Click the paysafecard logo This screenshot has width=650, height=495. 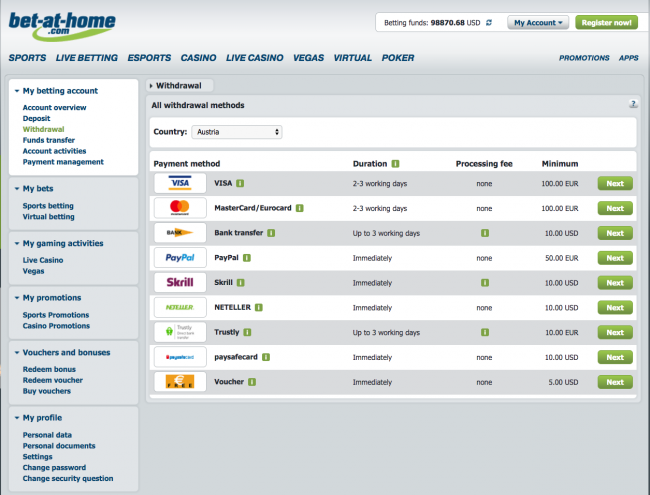point(180,357)
